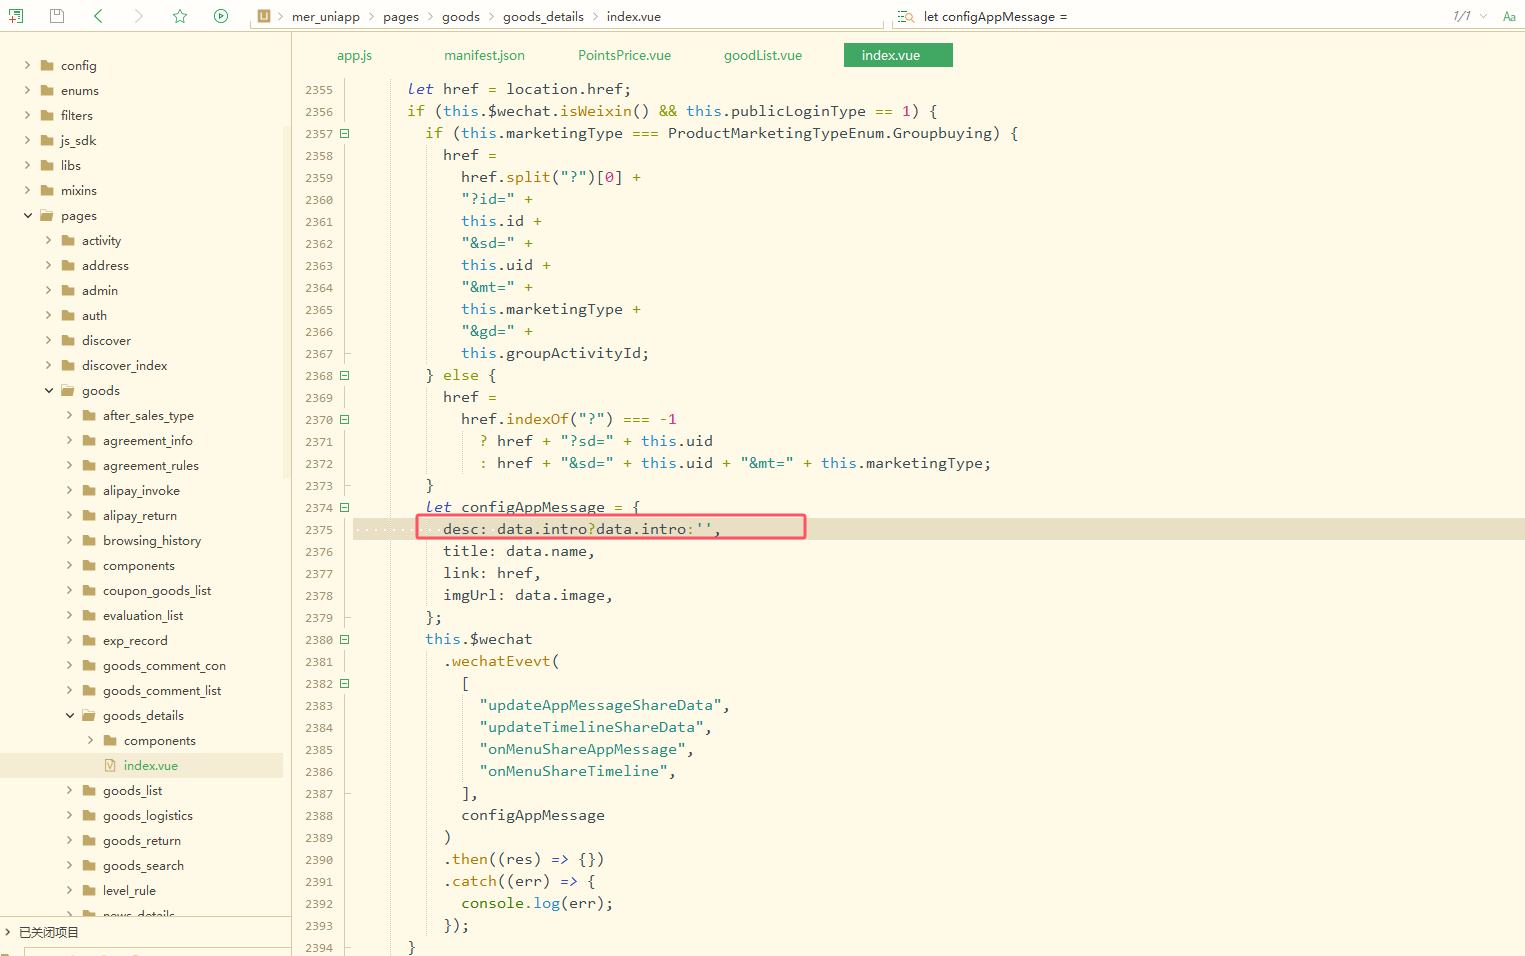Click the filters folder icon
The width and height of the screenshot is (1525, 956).
[x=47, y=115]
